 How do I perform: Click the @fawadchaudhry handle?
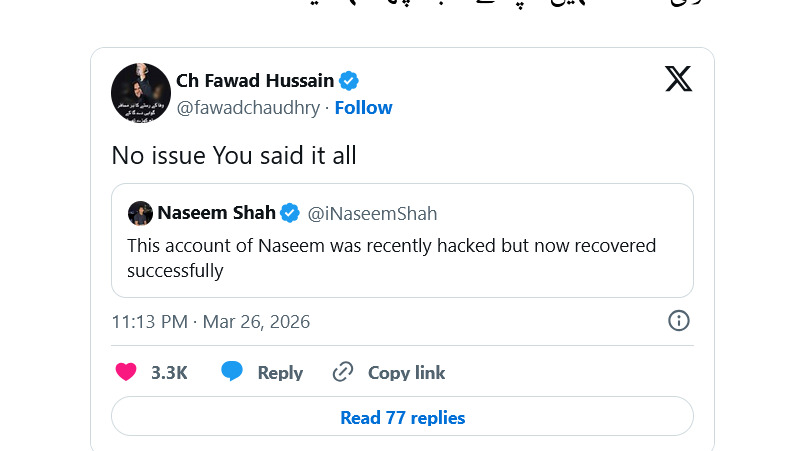click(249, 108)
